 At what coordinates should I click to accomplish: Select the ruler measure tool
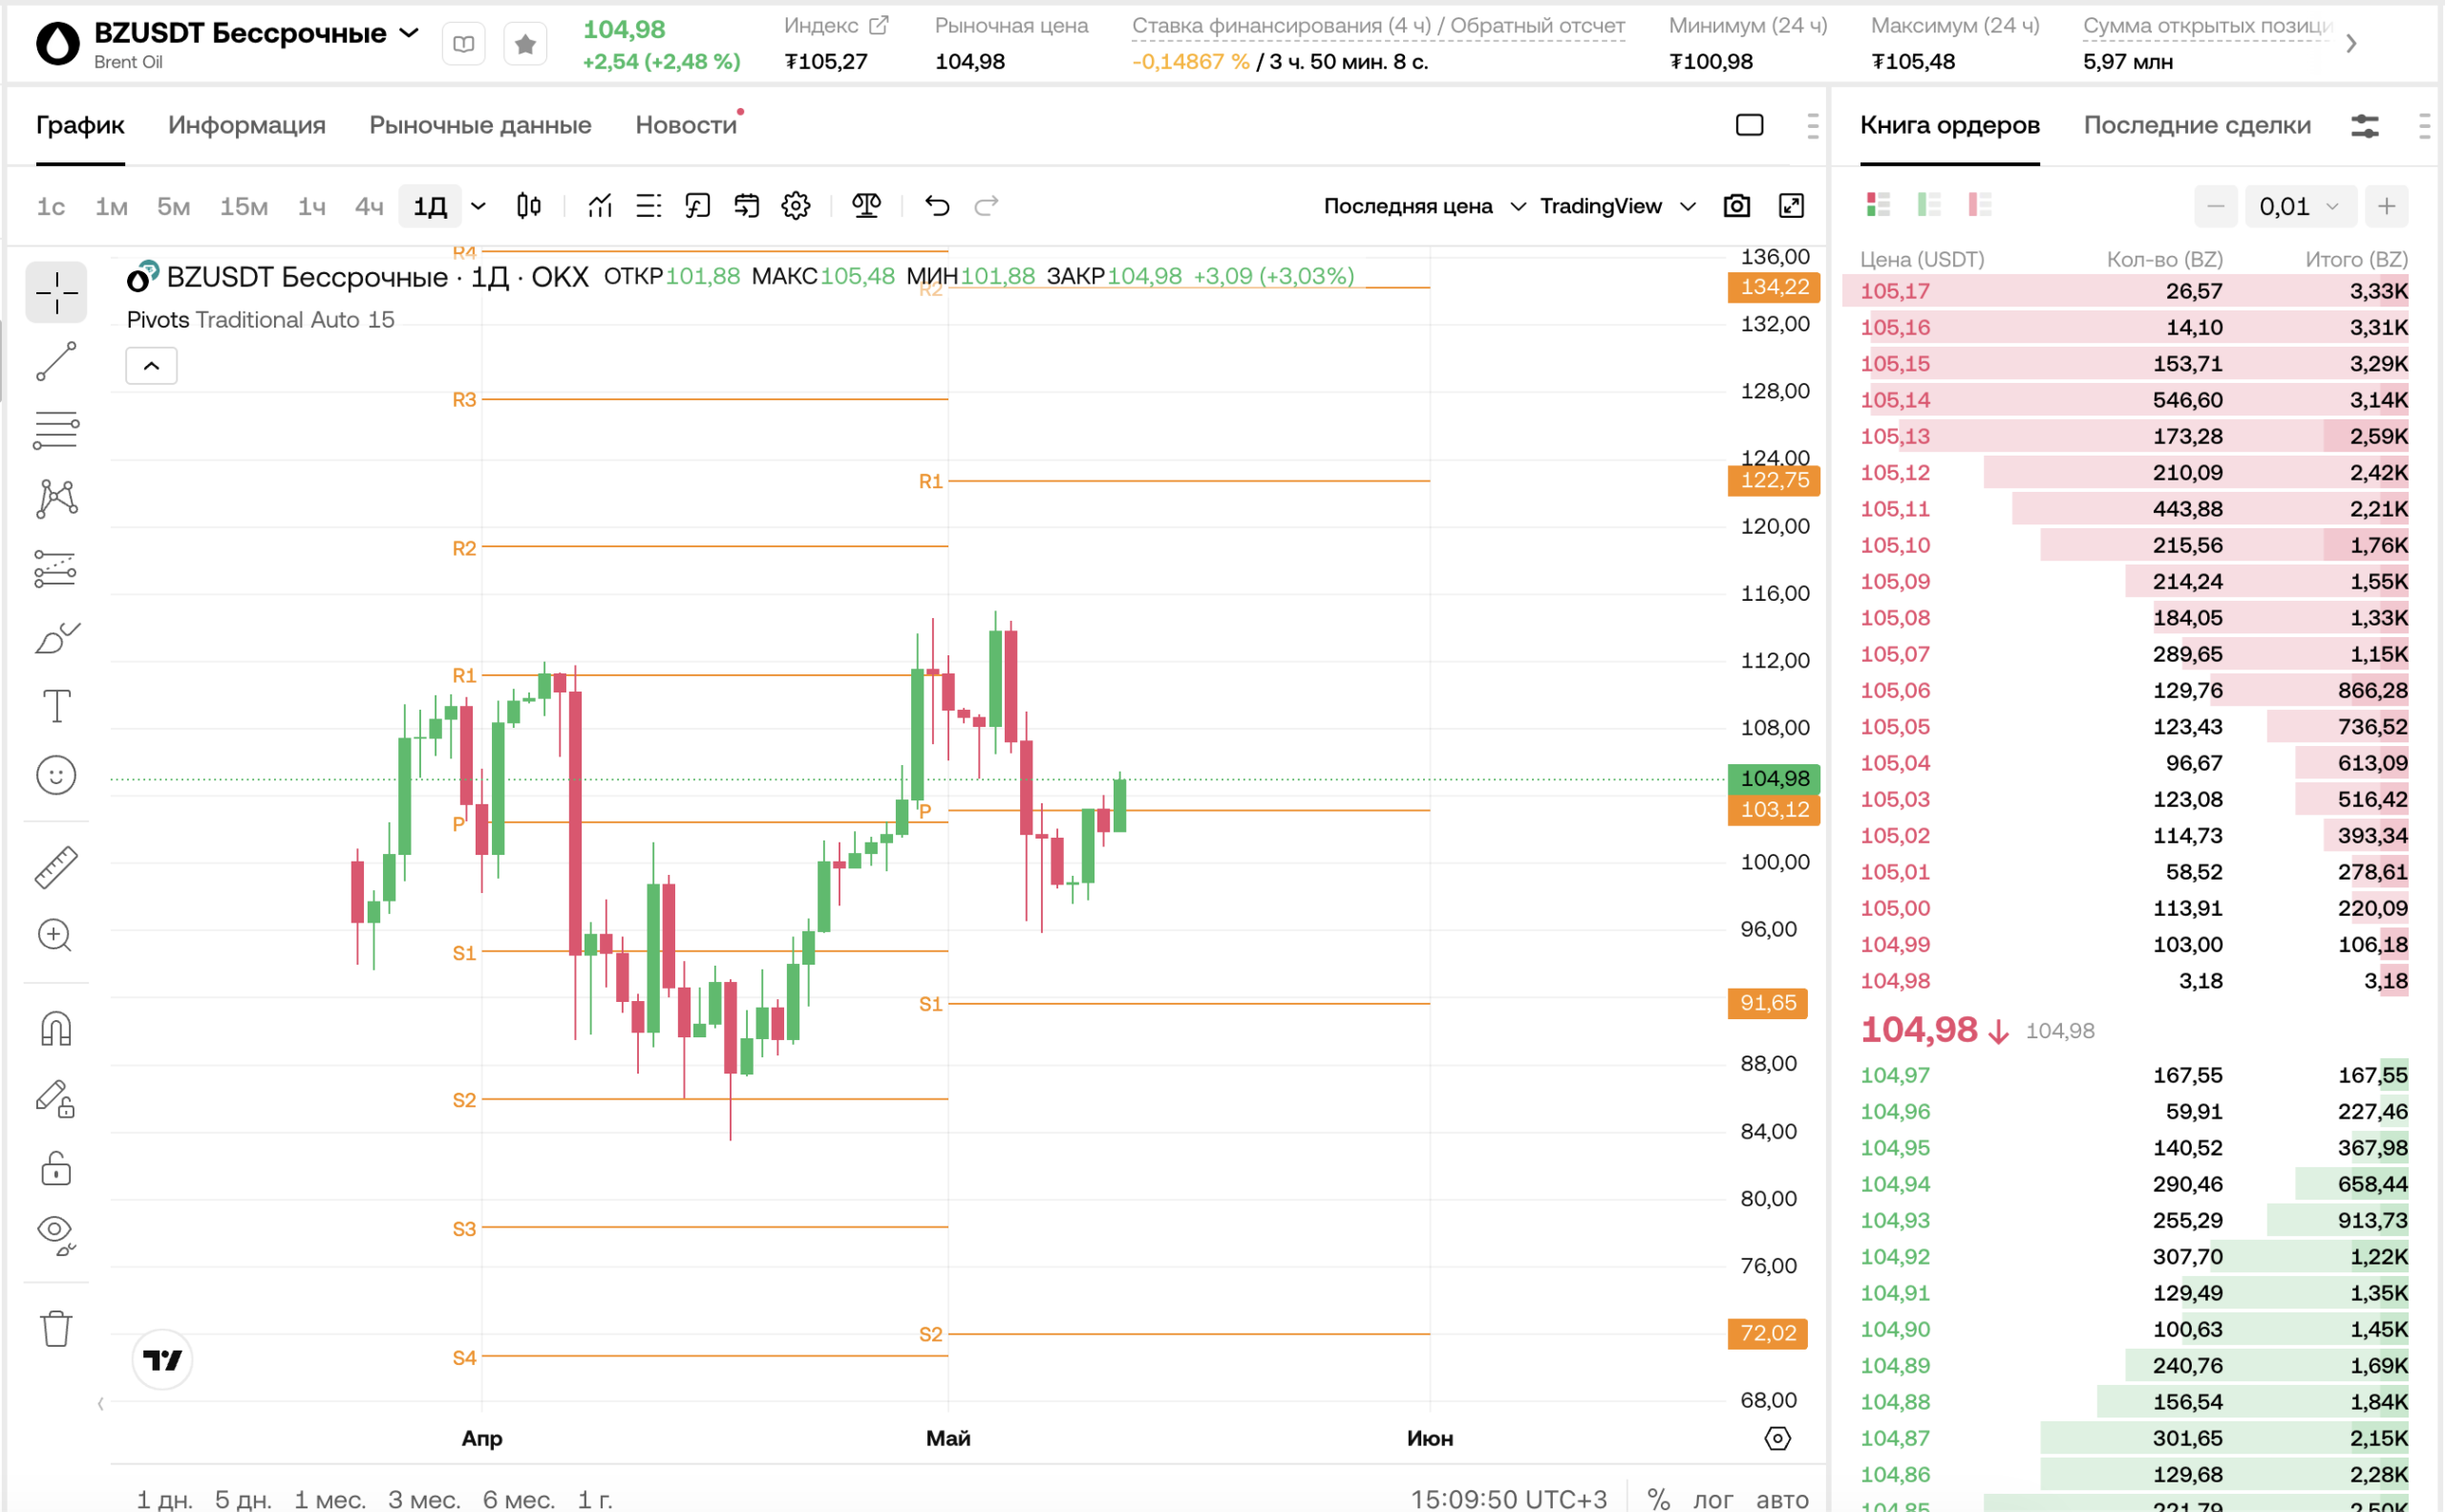tap(56, 867)
